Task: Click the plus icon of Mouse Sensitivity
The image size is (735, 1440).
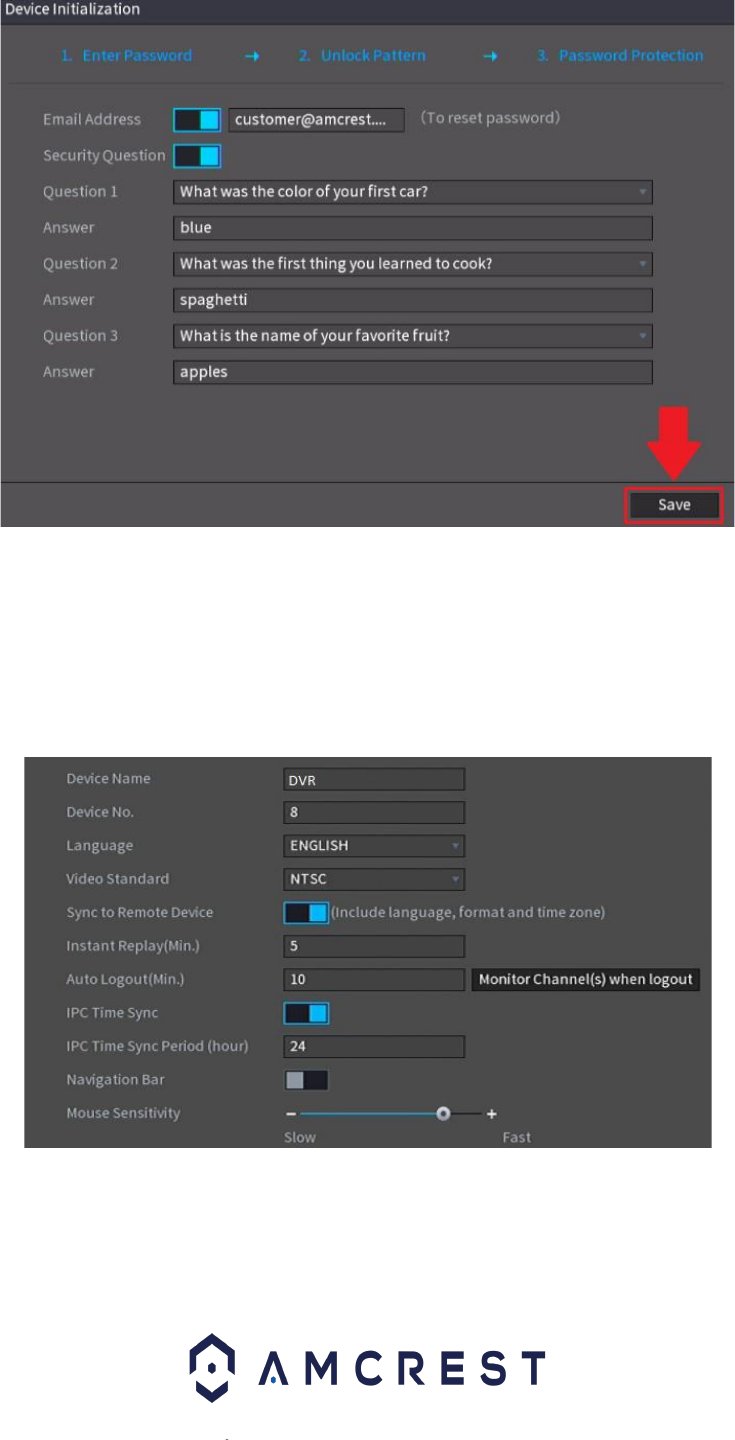Action: [x=491, y=1113]
